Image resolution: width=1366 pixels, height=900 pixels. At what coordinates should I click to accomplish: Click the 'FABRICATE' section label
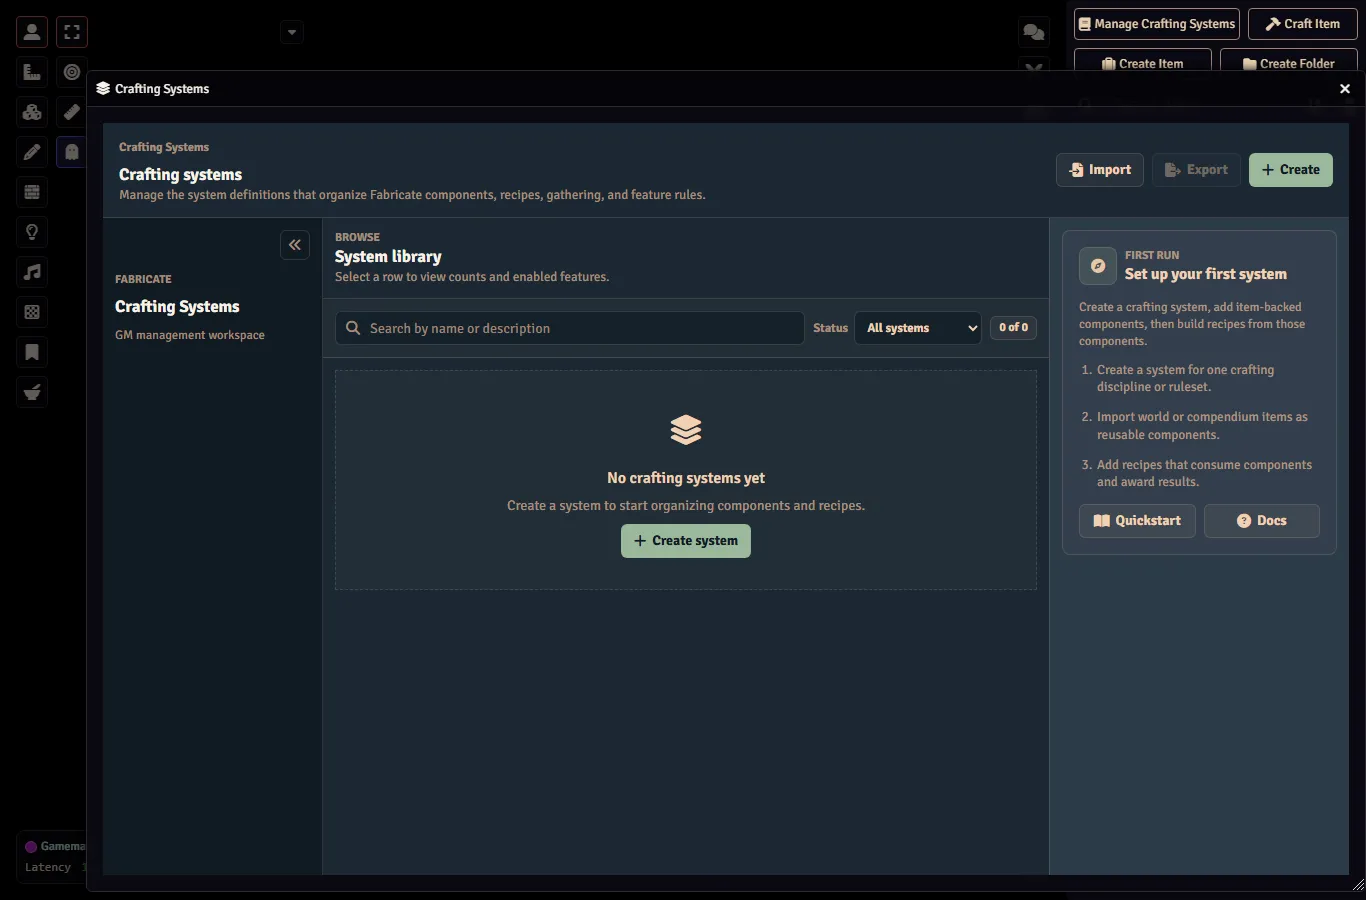pos(143,279)
